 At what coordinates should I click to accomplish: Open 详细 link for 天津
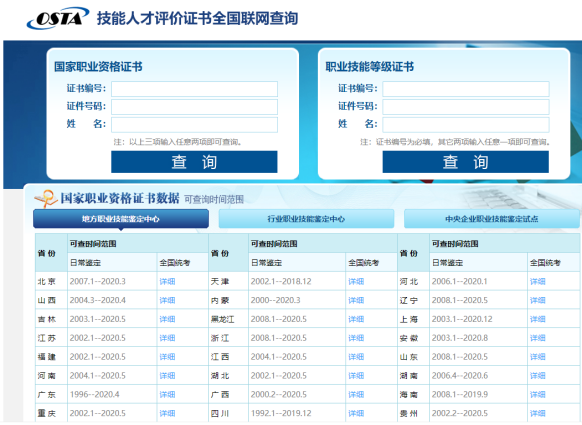point(356,281)
